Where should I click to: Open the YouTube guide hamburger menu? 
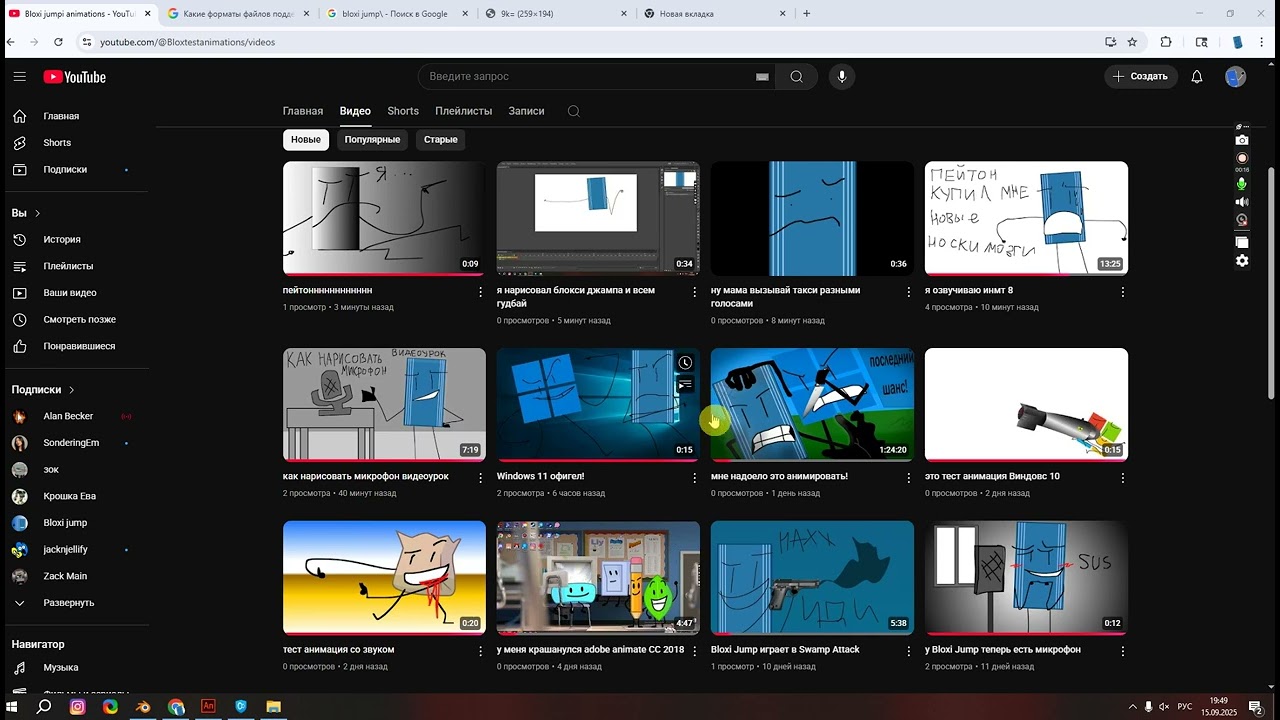coord(19,77)
